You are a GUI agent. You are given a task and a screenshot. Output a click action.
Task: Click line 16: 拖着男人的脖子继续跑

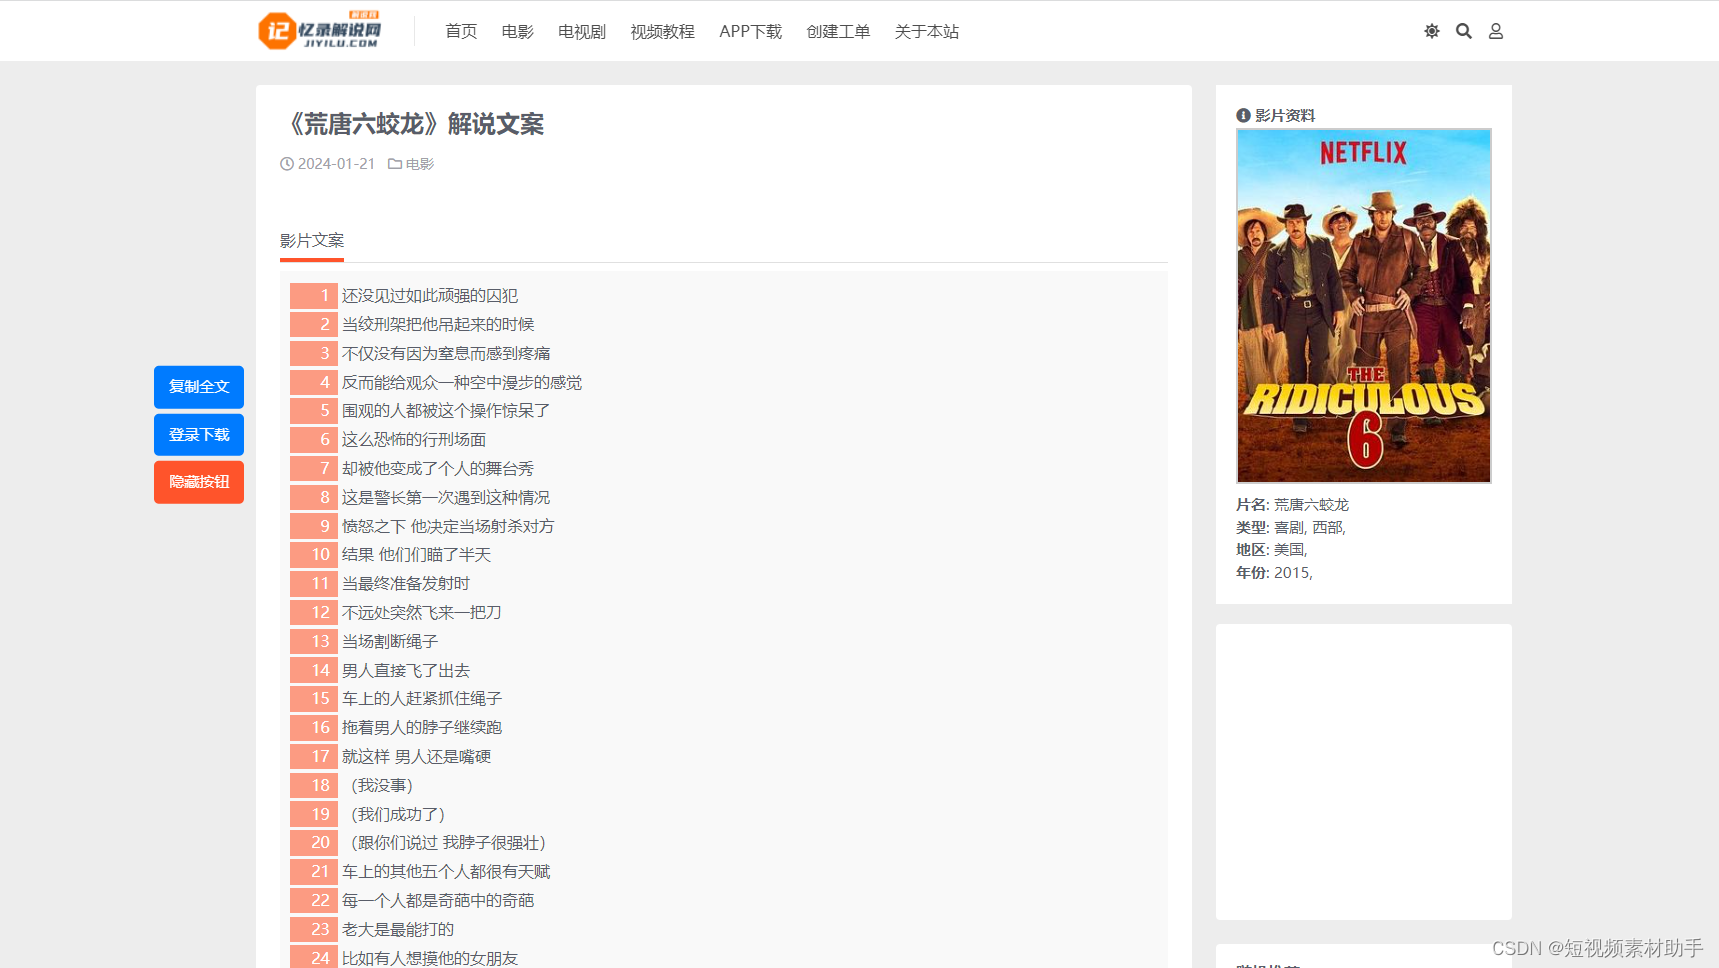click(422, 728)
